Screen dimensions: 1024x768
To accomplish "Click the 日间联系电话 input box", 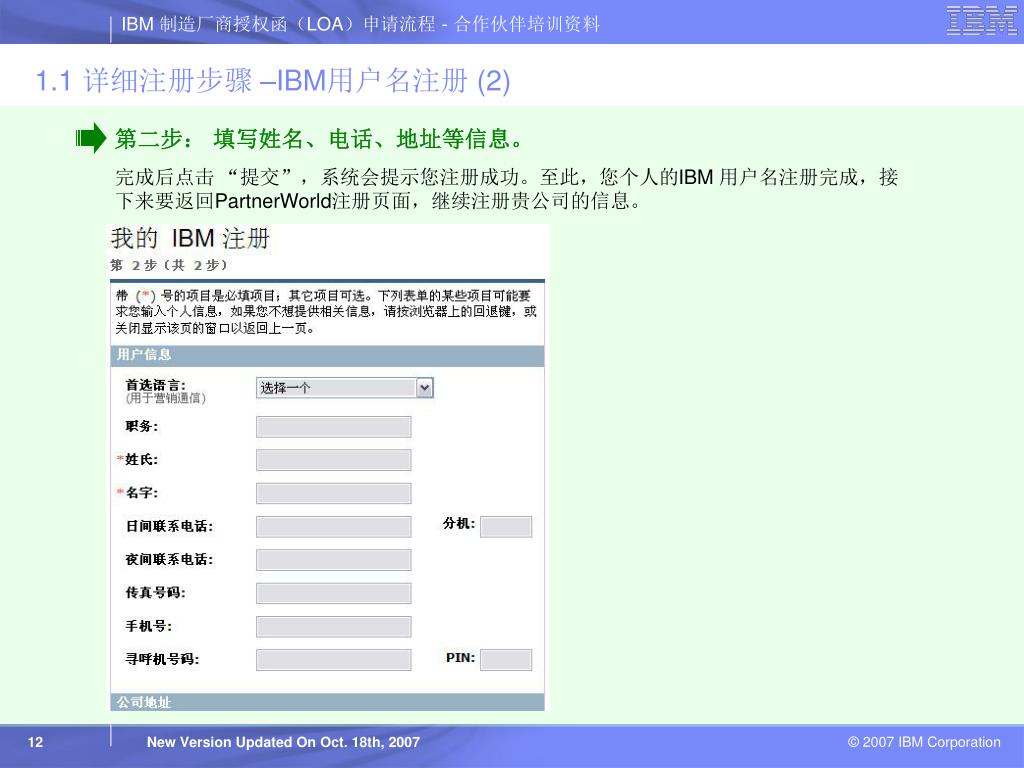I will tap(334, 526).
